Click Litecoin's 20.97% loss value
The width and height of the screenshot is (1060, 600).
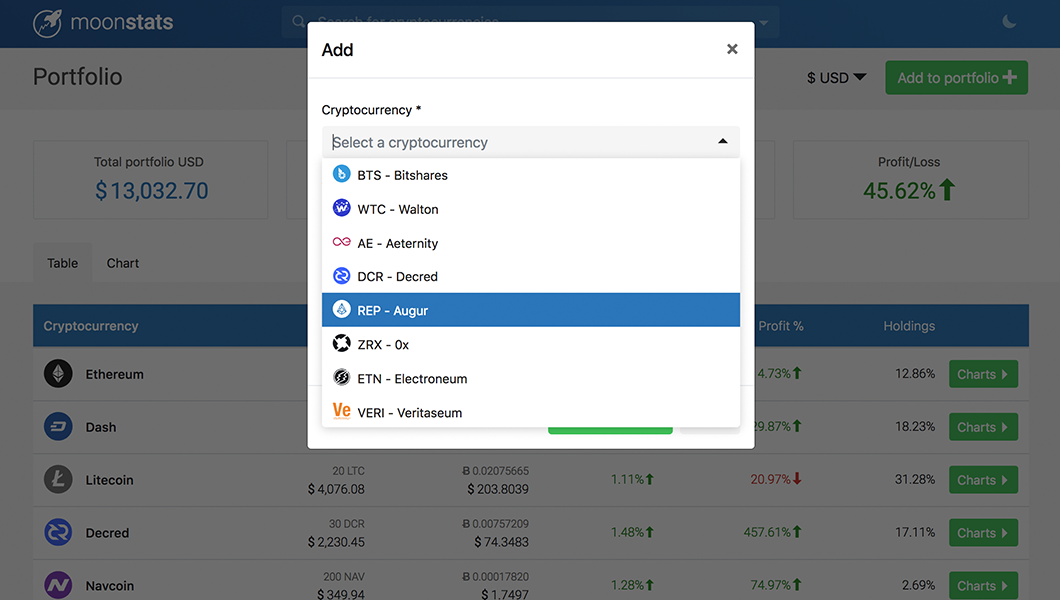click(775, 479)
